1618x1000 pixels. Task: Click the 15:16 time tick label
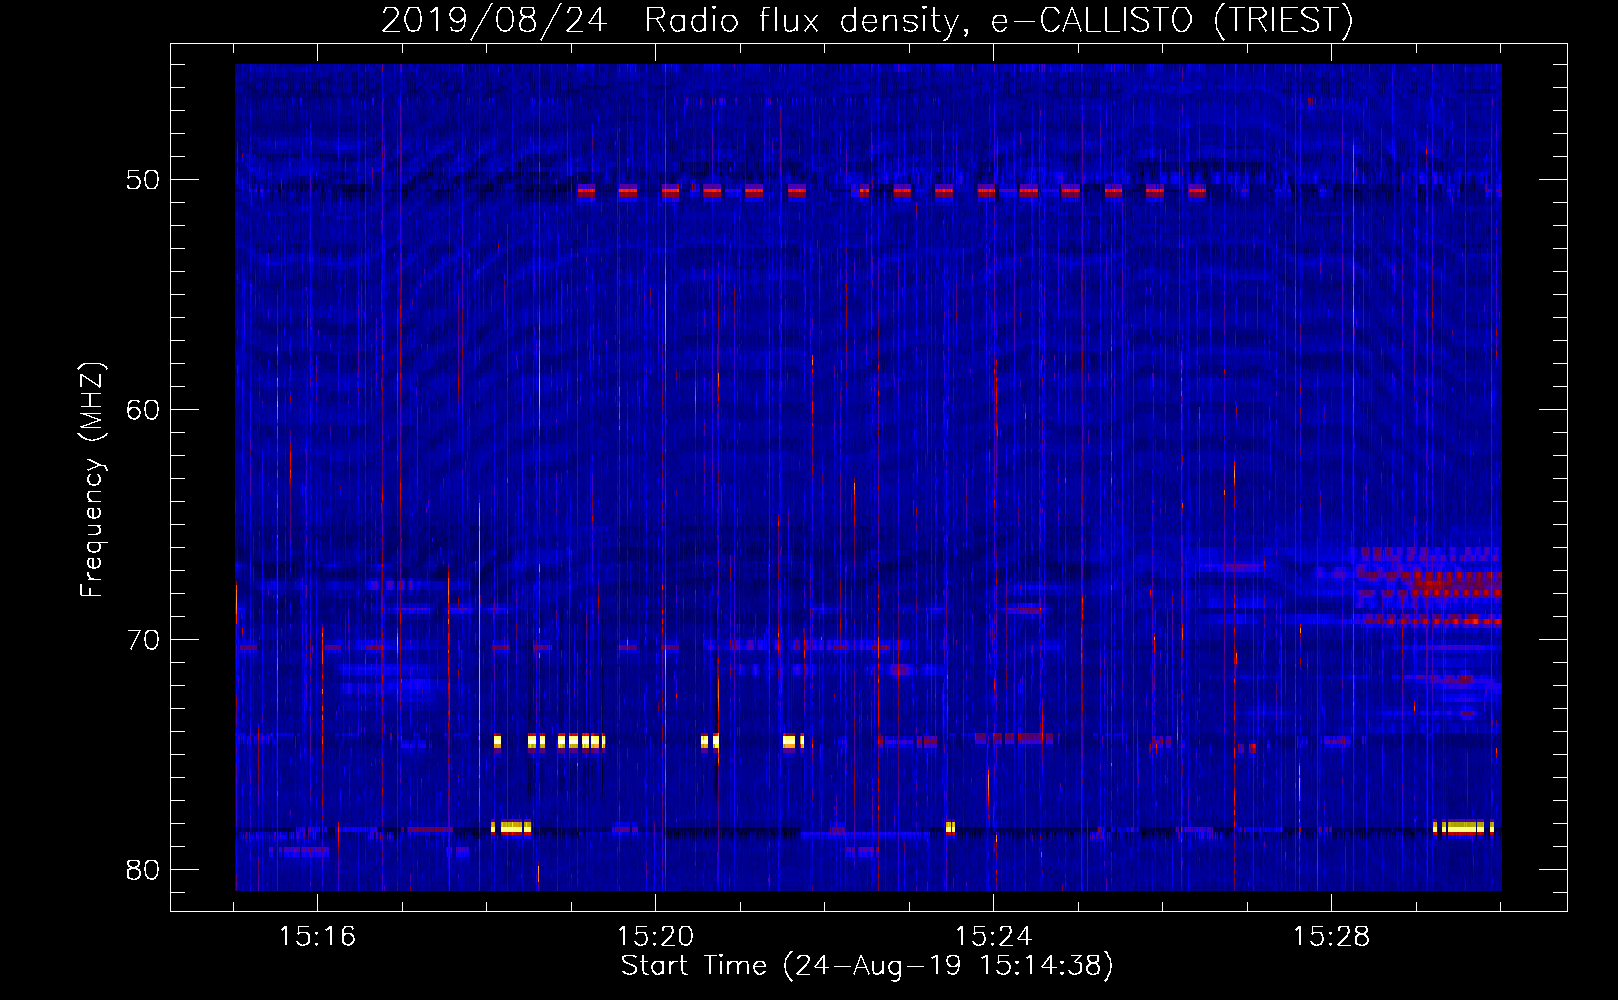tap(318, 937)
